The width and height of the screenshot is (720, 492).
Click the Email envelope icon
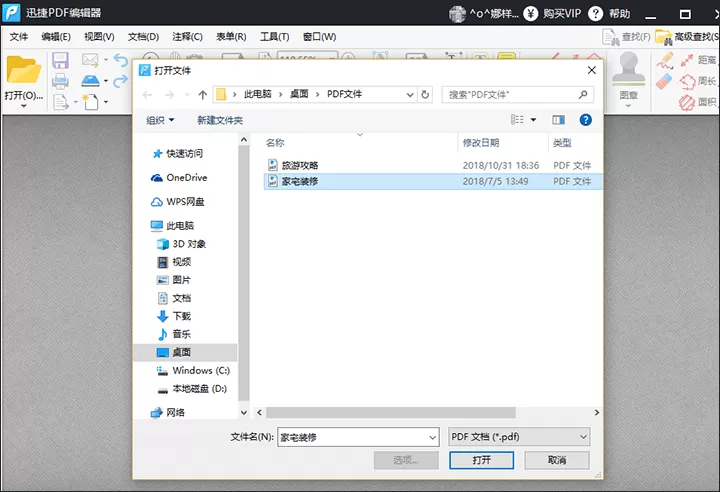point(90,60)
